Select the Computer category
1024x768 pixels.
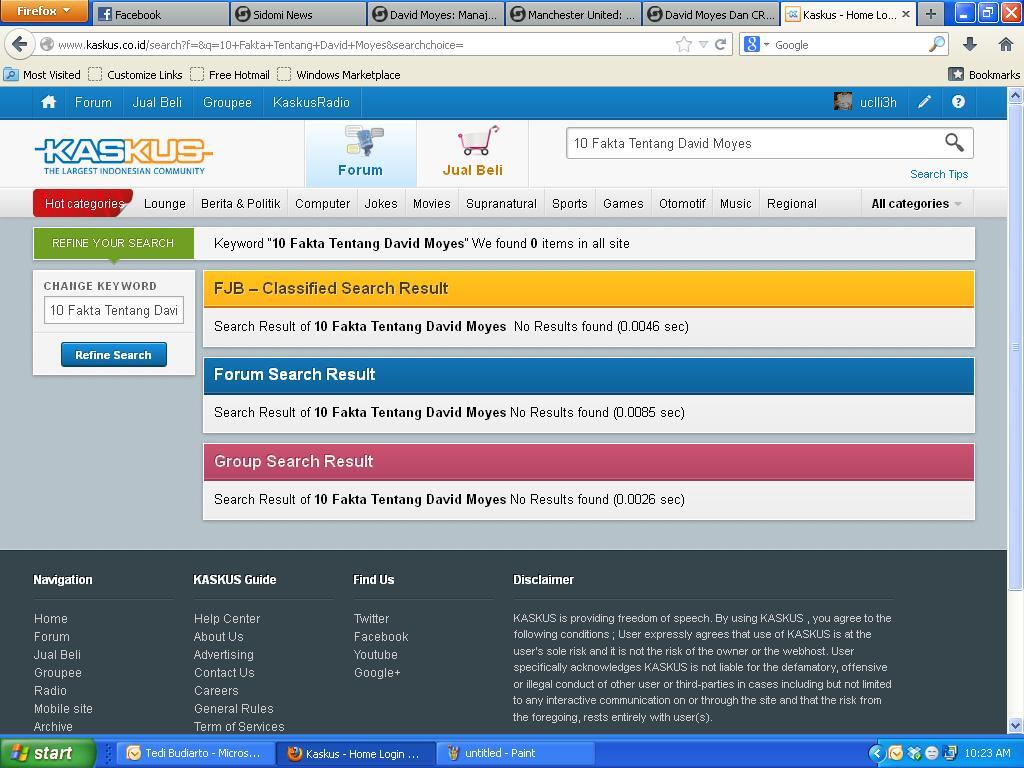pyautogui.click(x=323, y=204)
